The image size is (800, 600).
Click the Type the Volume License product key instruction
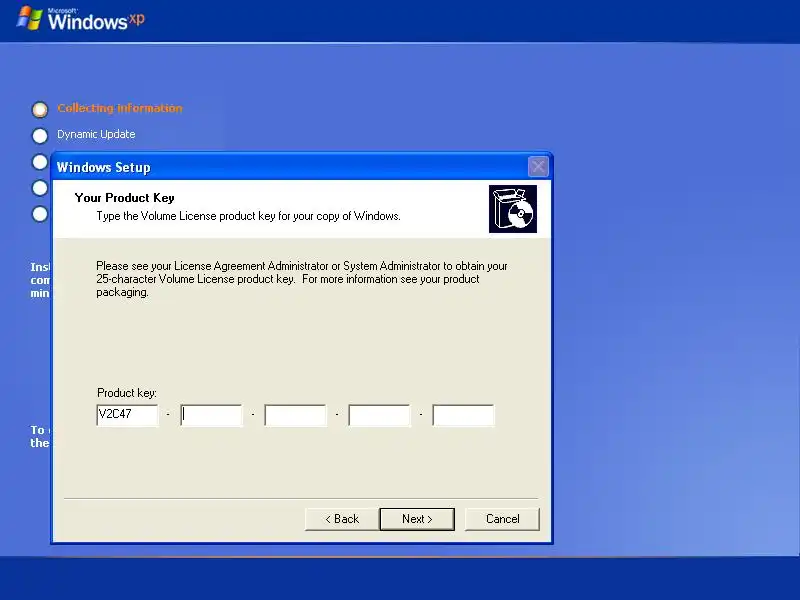[248, 216]
